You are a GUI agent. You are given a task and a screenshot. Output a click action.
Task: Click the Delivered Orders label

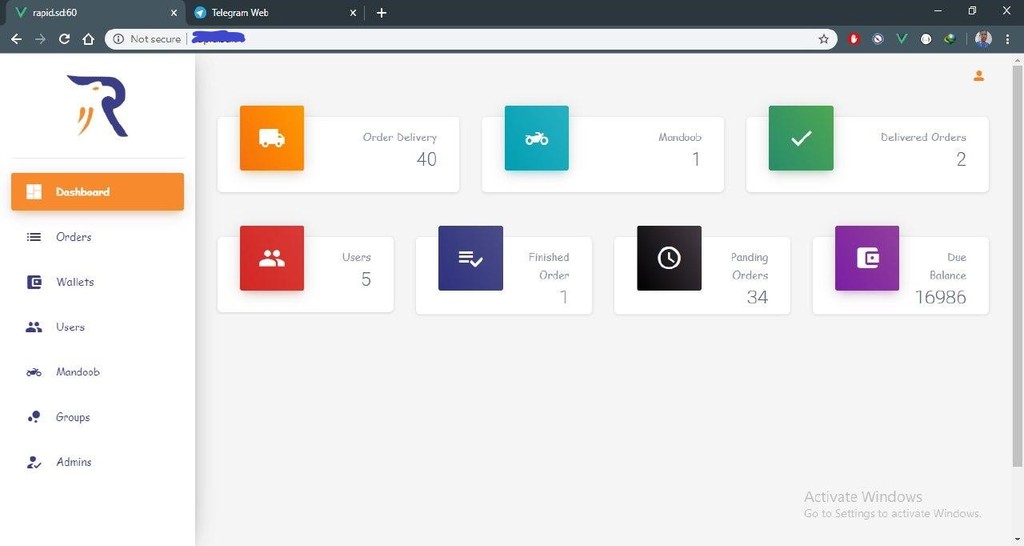pos(923,137)
